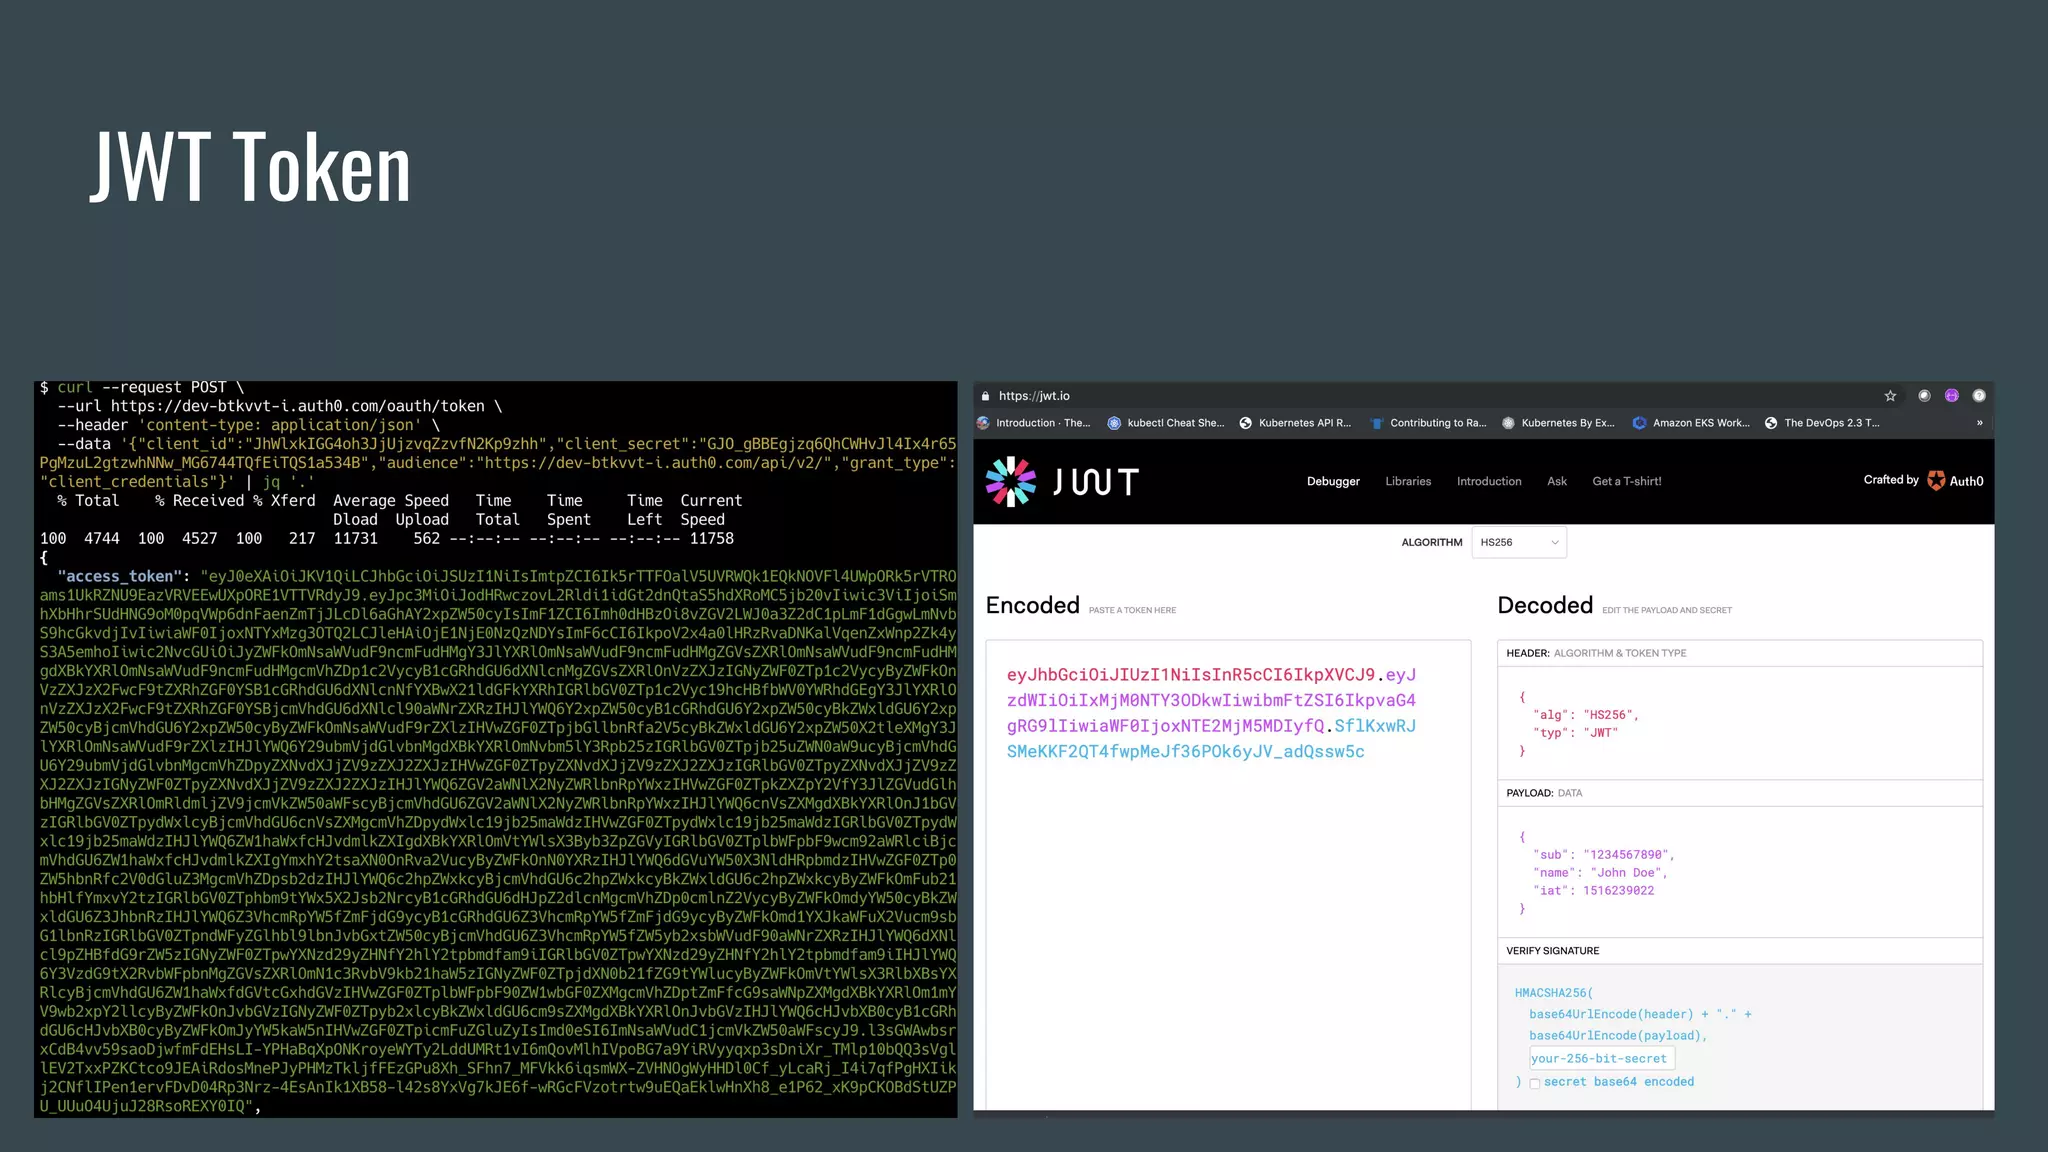Open 'The DevOps 2.3 T...' bookmark
The width and height of the screenshot is (2048, 1152).
[x=1822, y=423]
